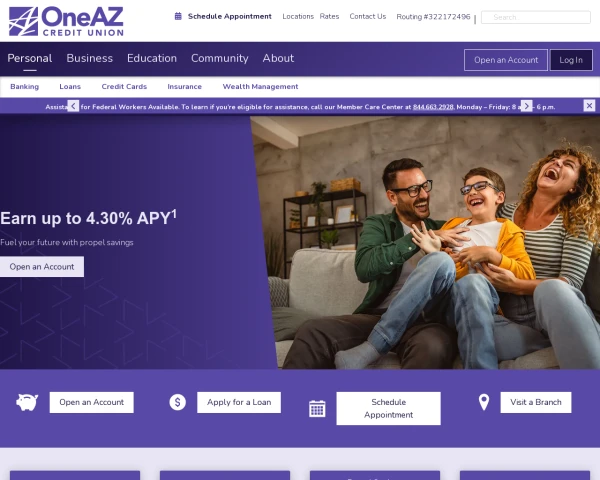Expand the Wealth Management submenu
The width and height of the screenshot is (600, 480).
[x=260, y=87]
